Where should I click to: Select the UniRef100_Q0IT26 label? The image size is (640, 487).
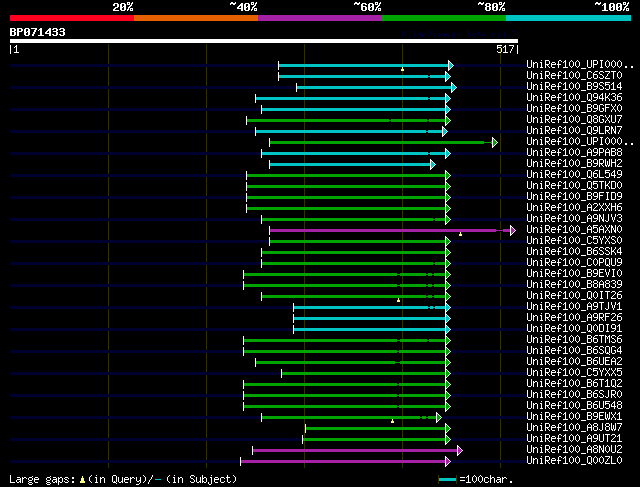tap(574, 296)
